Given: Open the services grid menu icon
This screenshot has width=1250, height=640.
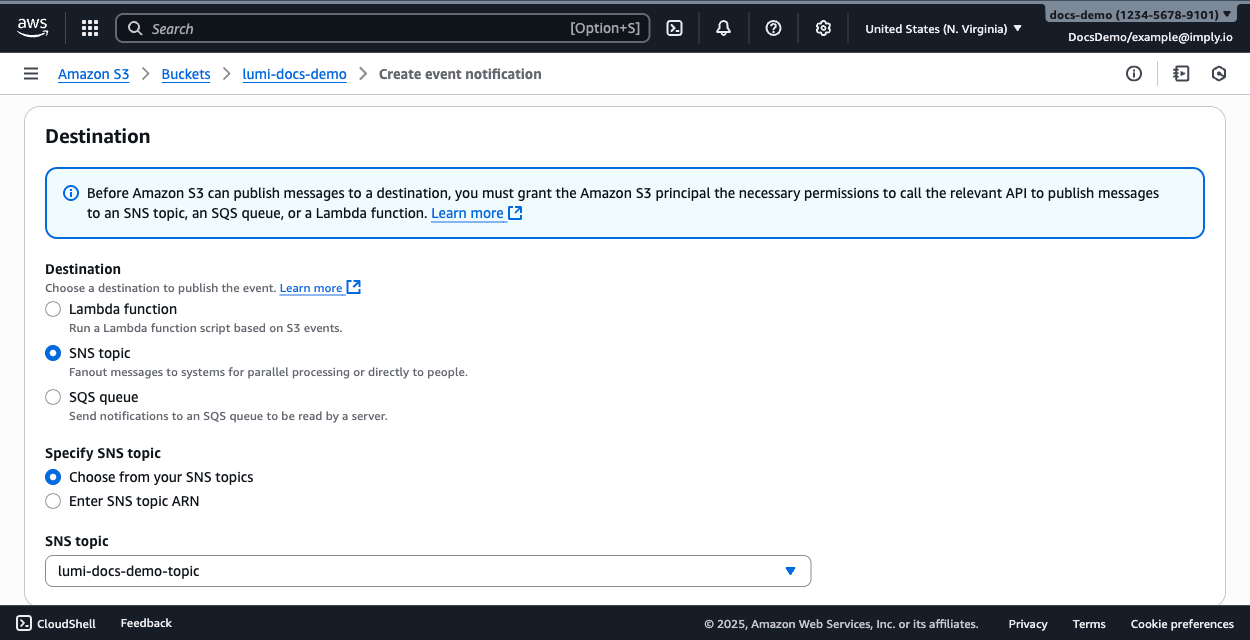Looking at the screenshot, I should (x=90, y=28).
